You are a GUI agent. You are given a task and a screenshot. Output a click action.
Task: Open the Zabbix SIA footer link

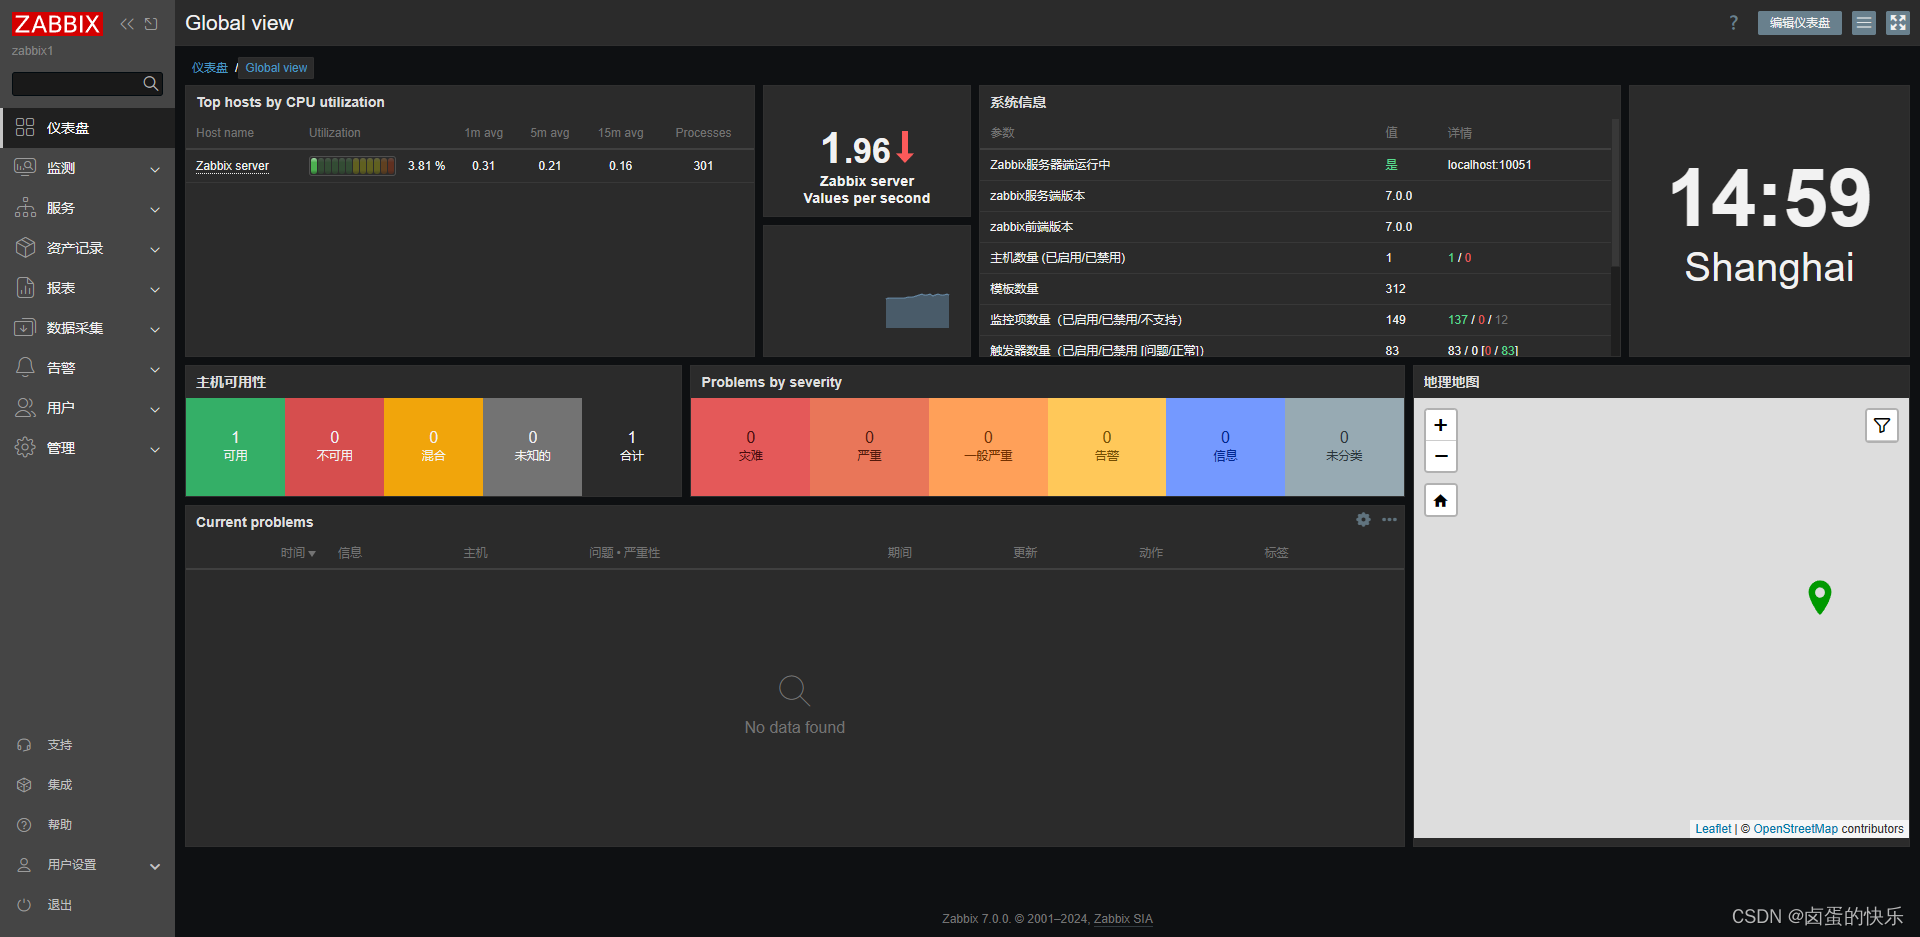click(1123, 919)
